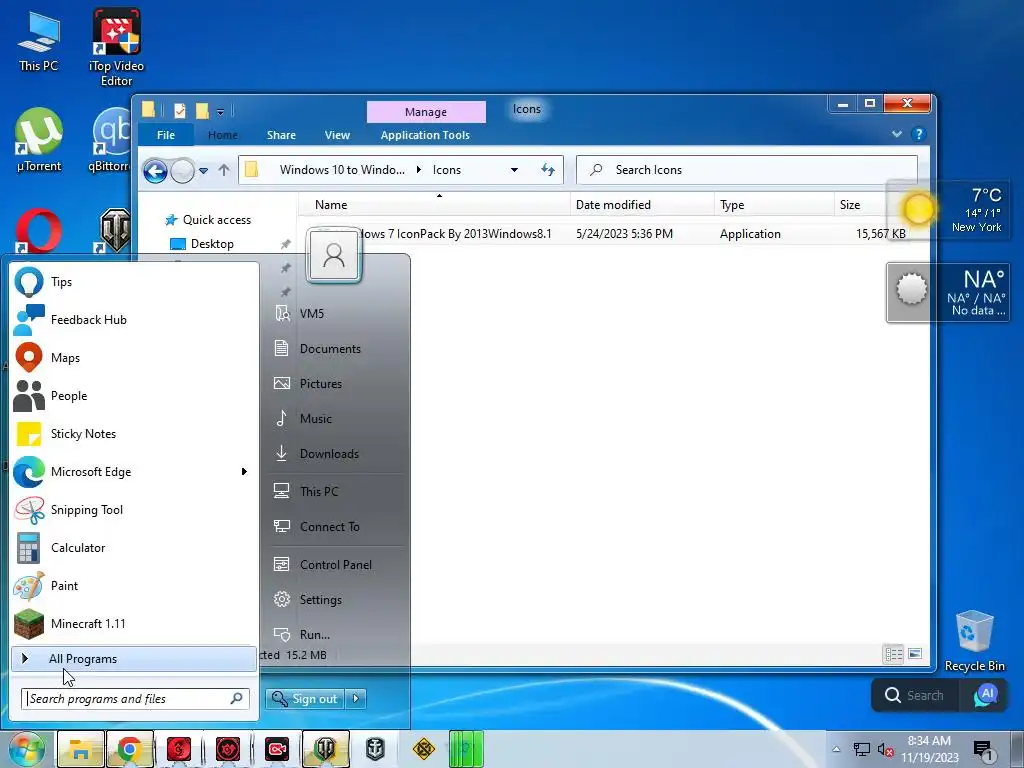The width and height of the screenshot is (1024, 768).
Task: Sort files by Size column
Action: (x=860, y=205)
